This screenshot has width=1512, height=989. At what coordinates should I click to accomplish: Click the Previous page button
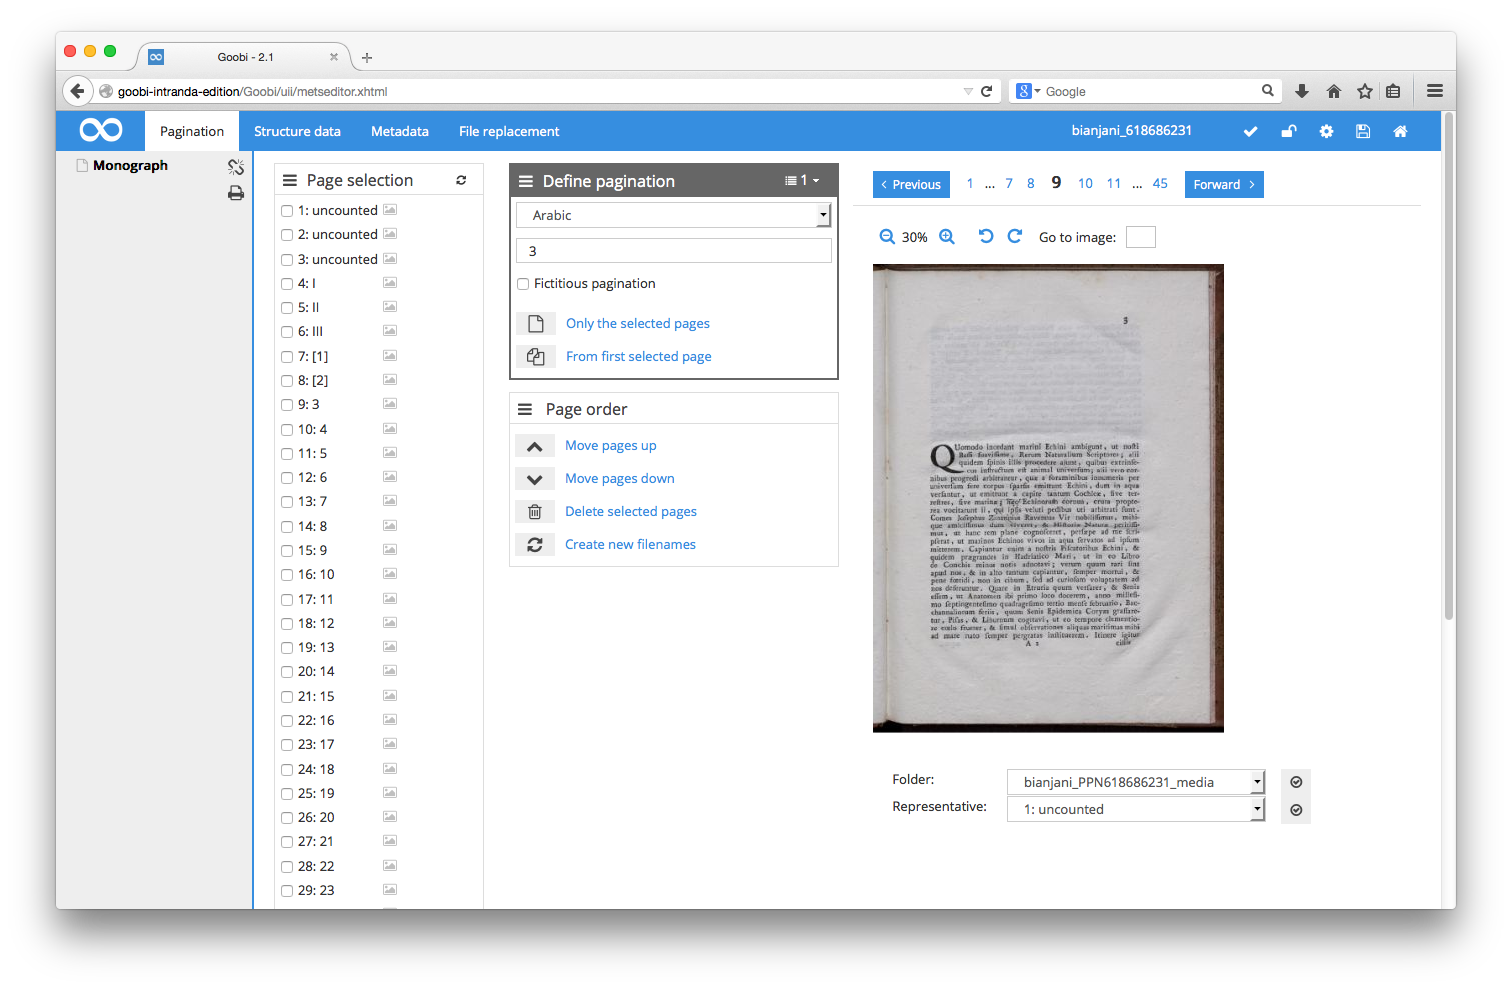click(911, 184)
